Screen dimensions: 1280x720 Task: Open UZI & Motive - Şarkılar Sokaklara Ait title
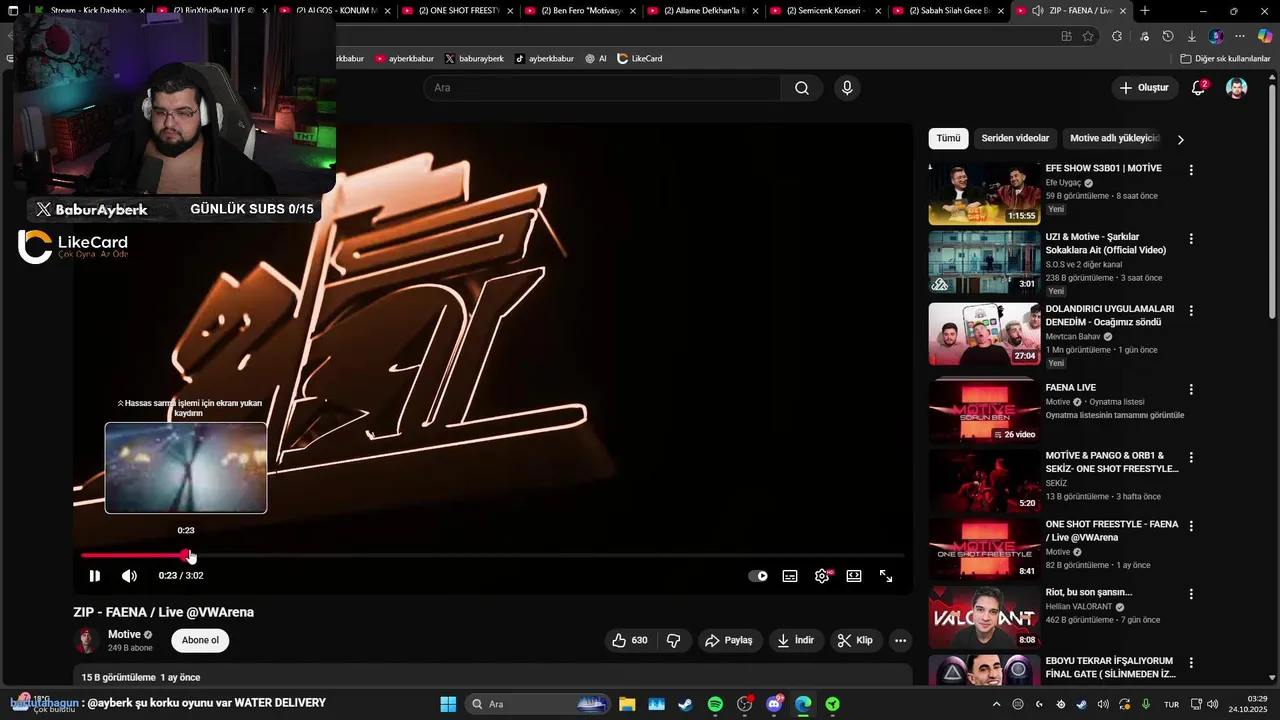(1106, 243)
